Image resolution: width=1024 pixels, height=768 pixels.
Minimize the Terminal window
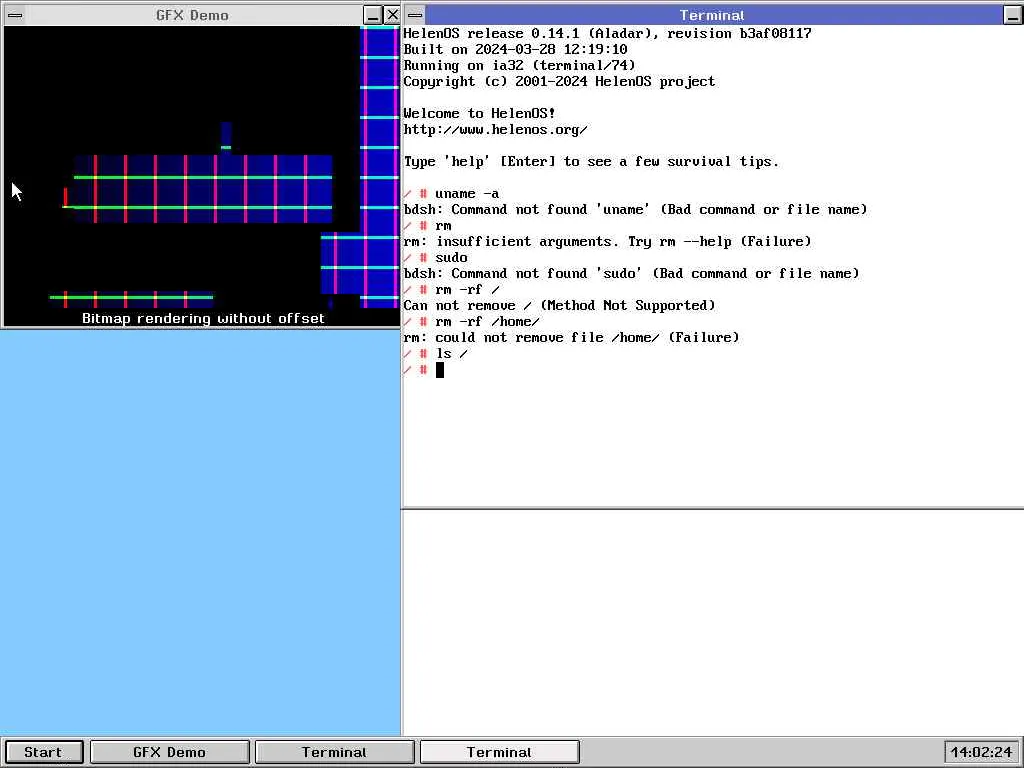click(x=1012, y=15)
